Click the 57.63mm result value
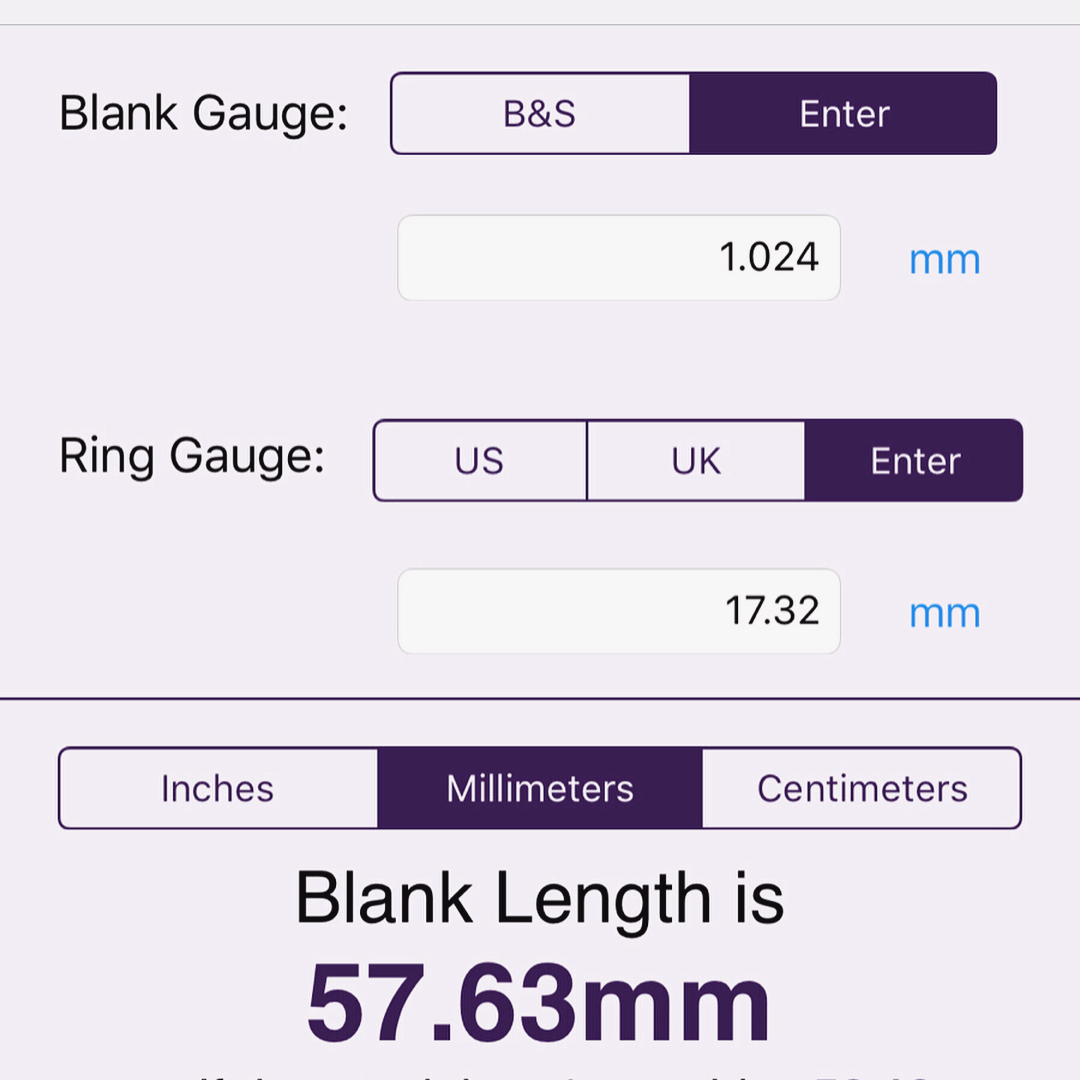 (539, 1002)
